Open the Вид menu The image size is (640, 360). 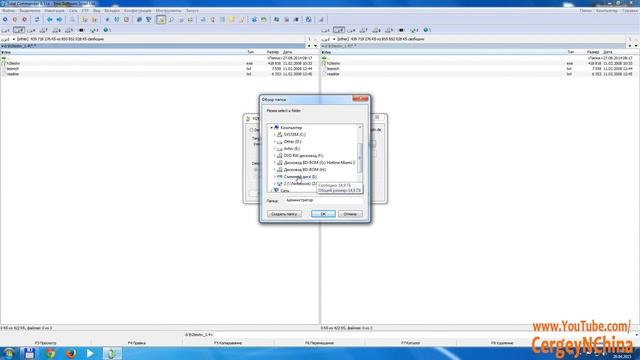97,11
